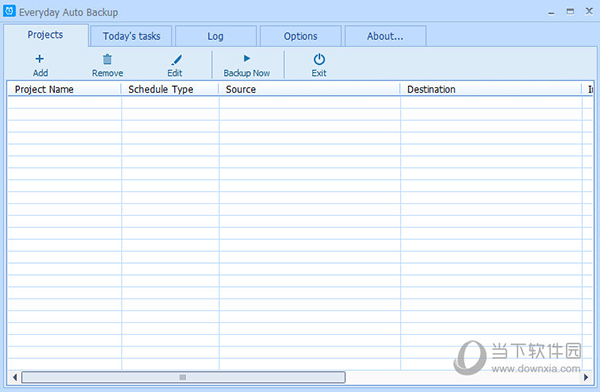Go to the Options tab
The image size is (600, 392).
(x=300, y=36)
